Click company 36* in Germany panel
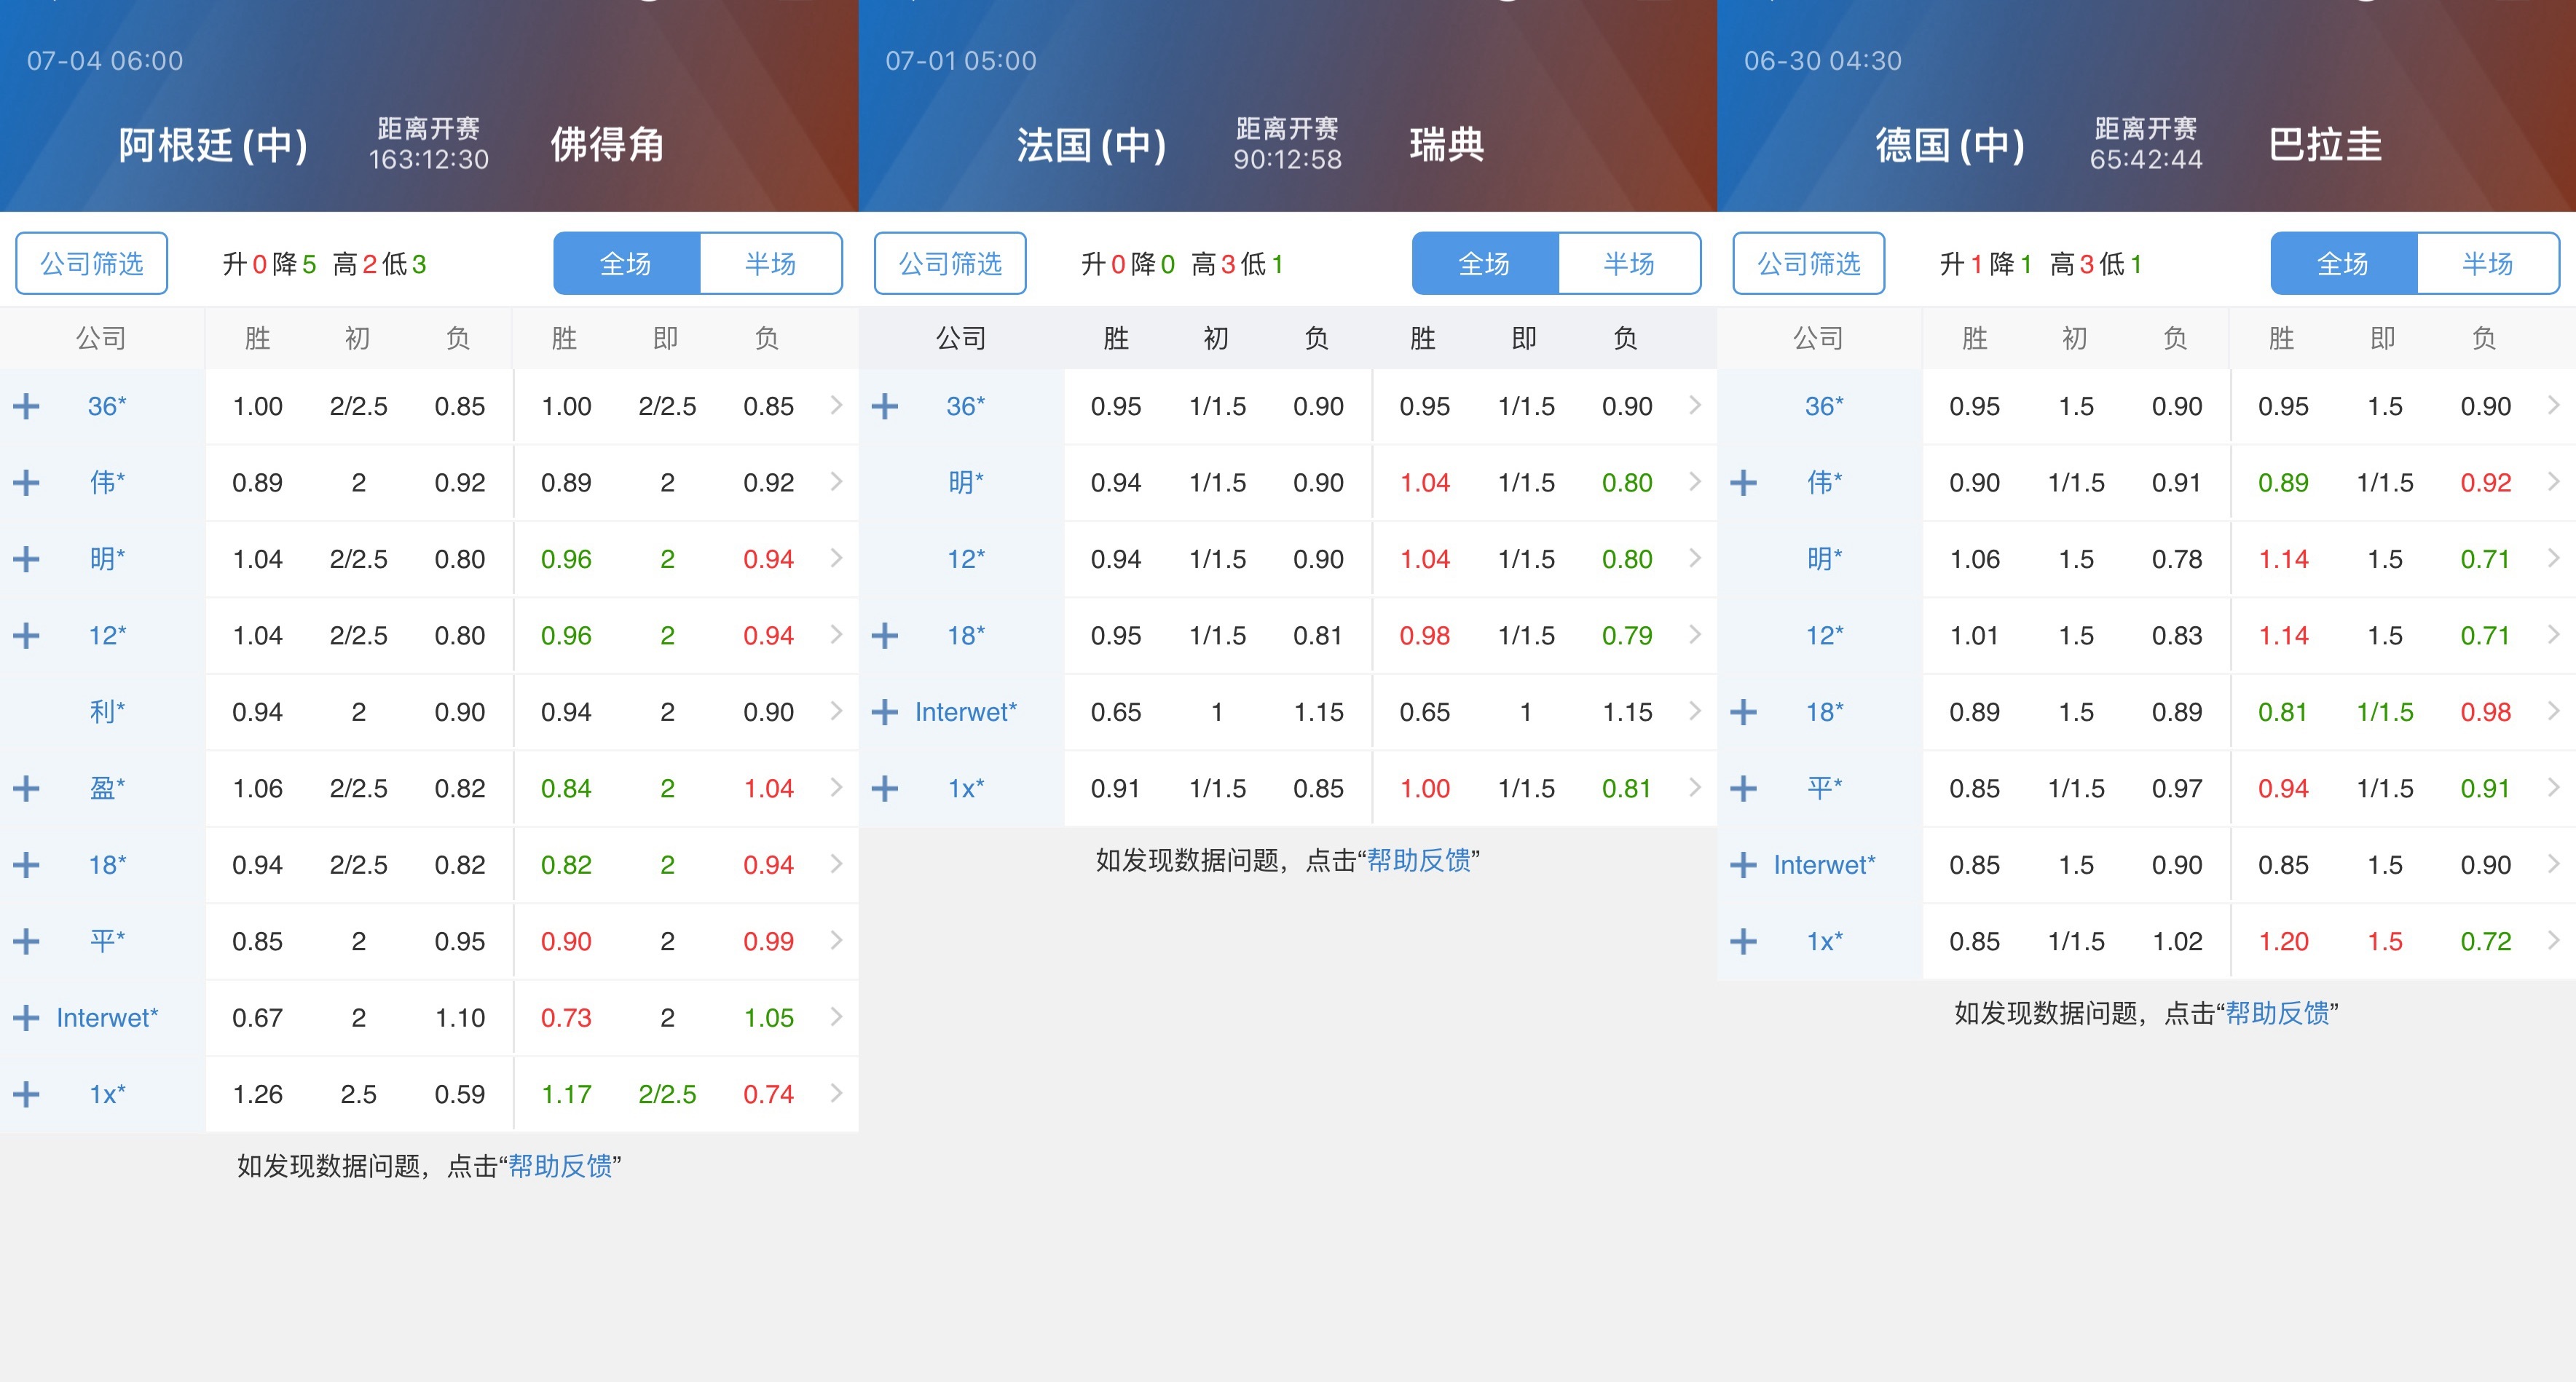Image resolution: width=2576 pixels, height=1382 pixels. (1824, 406)
